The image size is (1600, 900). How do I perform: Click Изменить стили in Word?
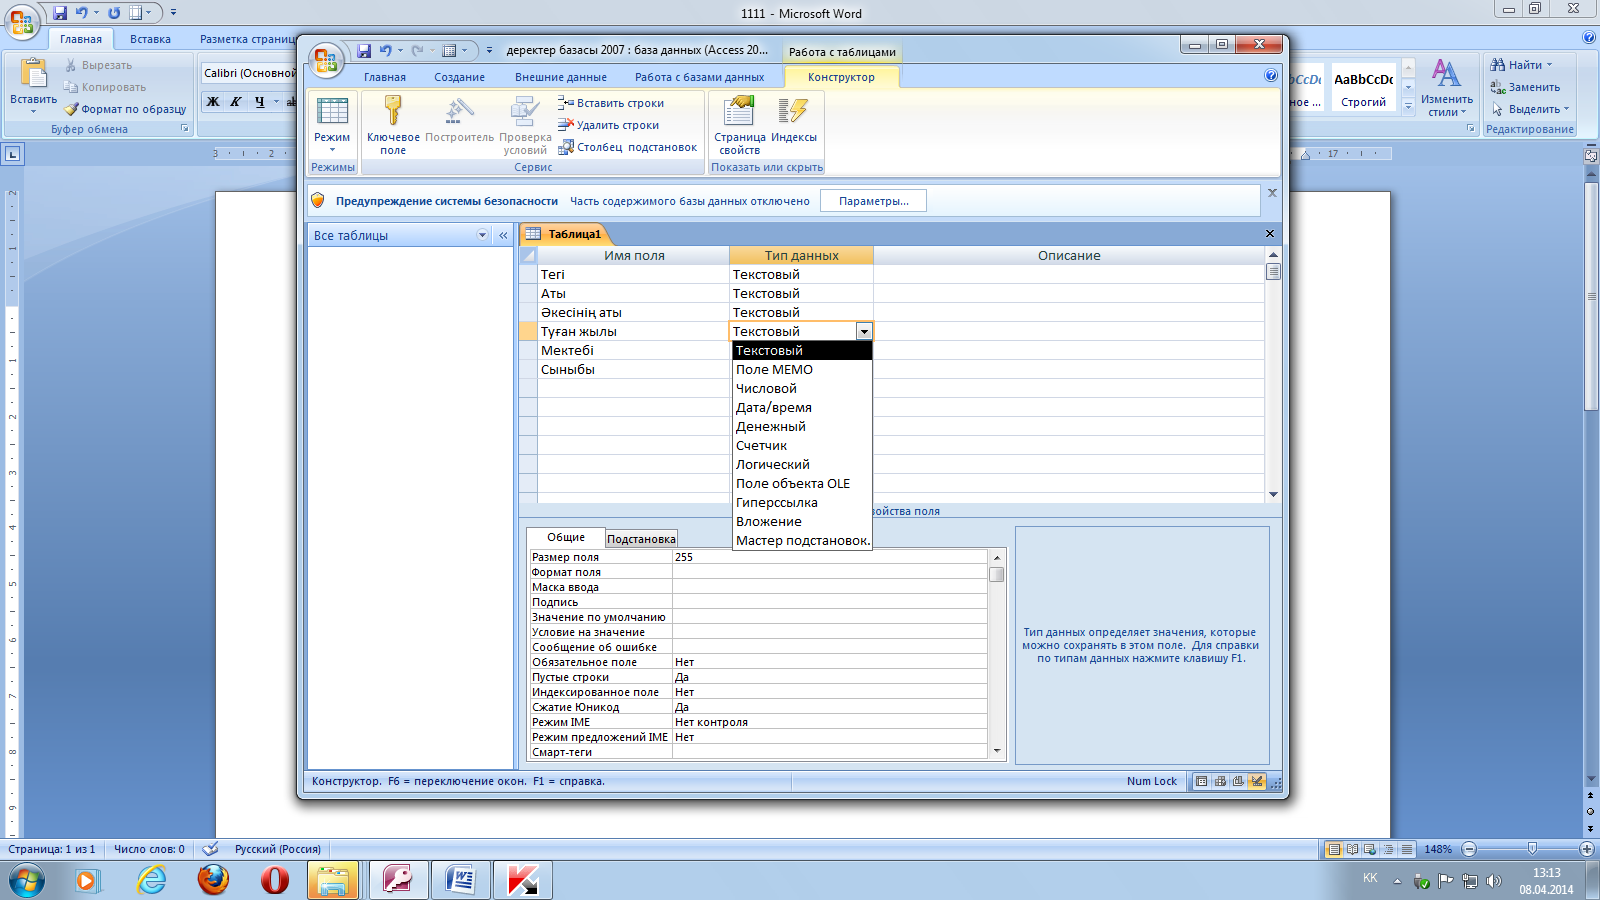[1446, 88]
